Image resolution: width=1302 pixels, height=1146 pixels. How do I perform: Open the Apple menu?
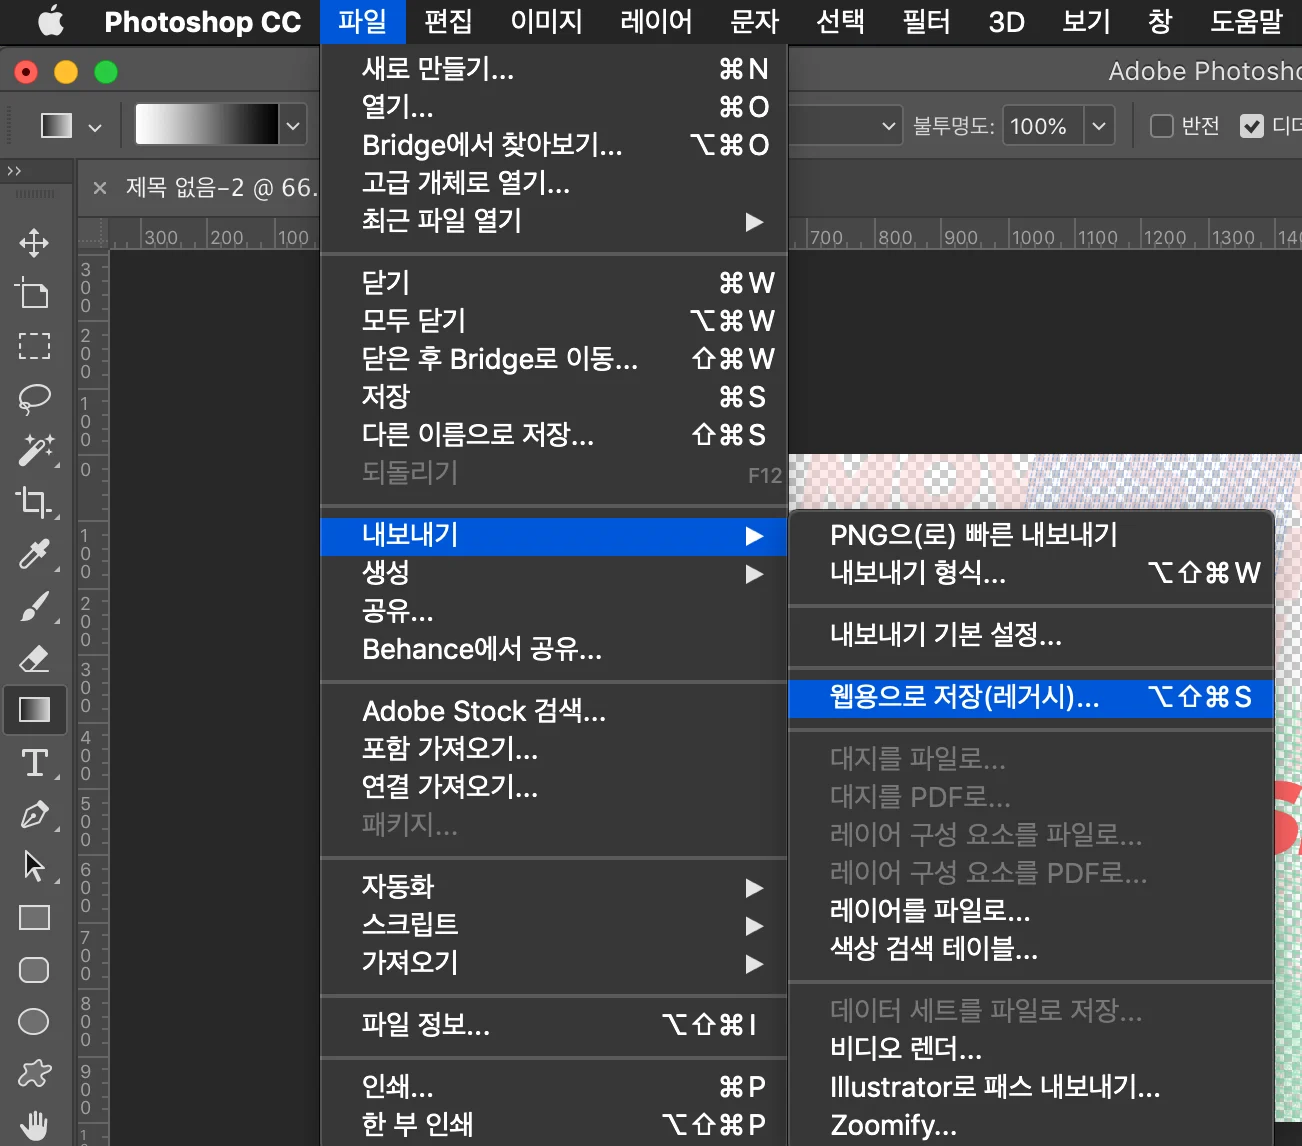50,21
